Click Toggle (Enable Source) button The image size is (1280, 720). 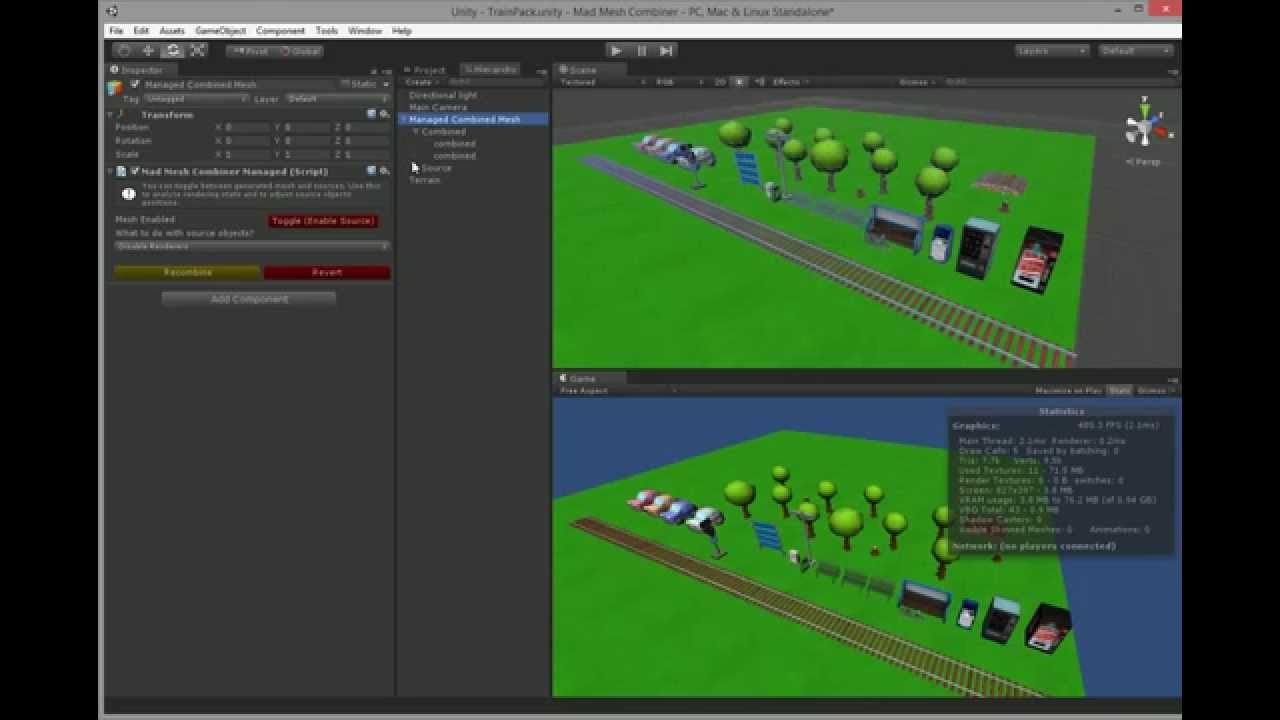[x=323, y=221]
